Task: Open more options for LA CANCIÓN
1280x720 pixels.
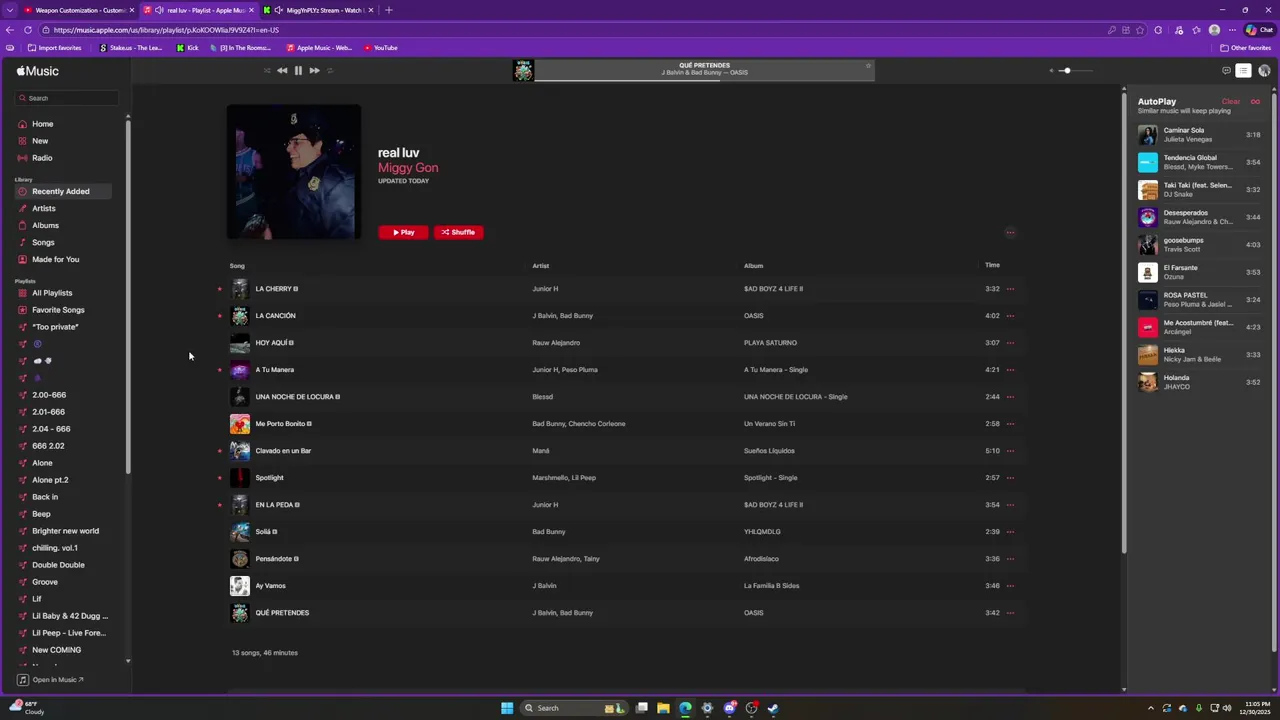Action: pyautogui.click(x=1010, y=316)
